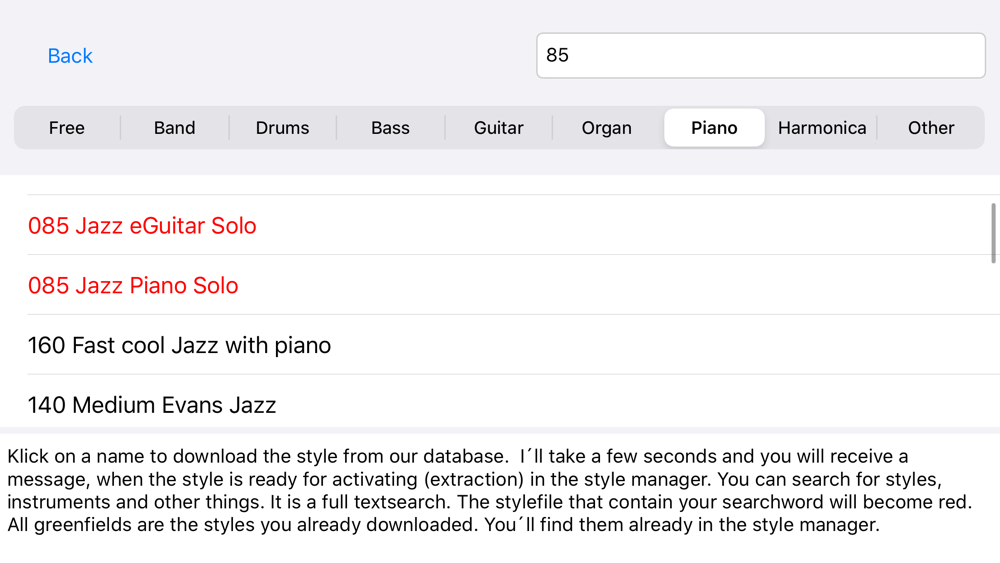Select the Free category tab
The height and width of the screenshot is (563, 1000).
coord(67,128)
